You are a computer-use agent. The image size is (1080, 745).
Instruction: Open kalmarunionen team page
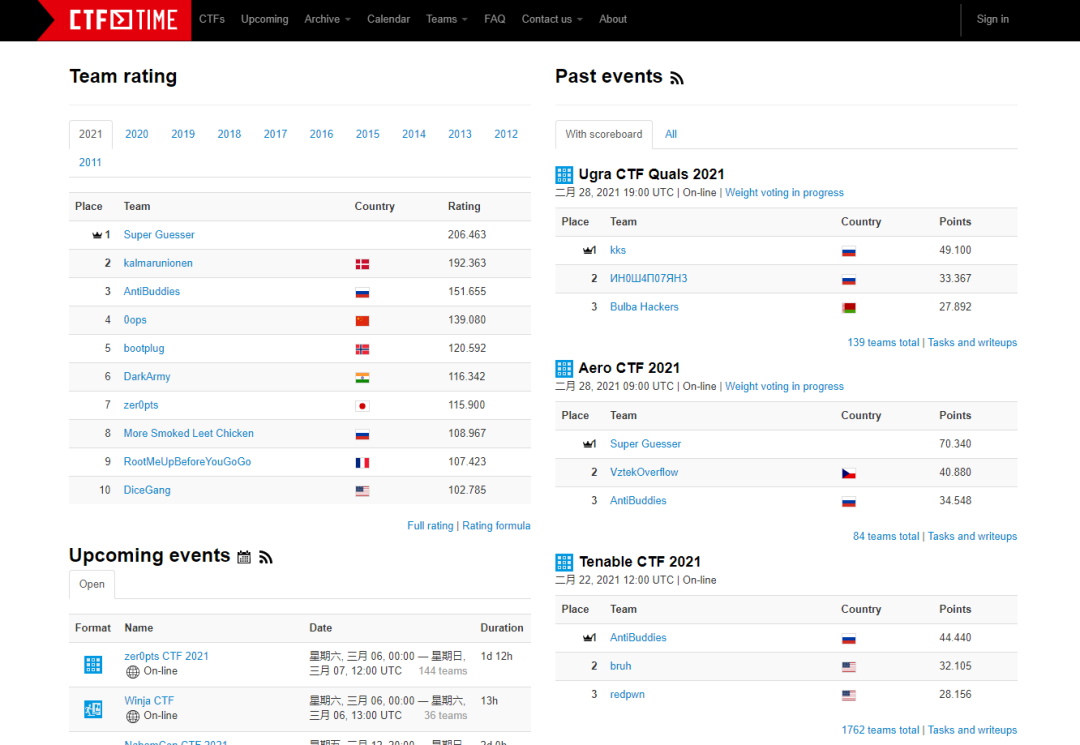click(158, 263)
